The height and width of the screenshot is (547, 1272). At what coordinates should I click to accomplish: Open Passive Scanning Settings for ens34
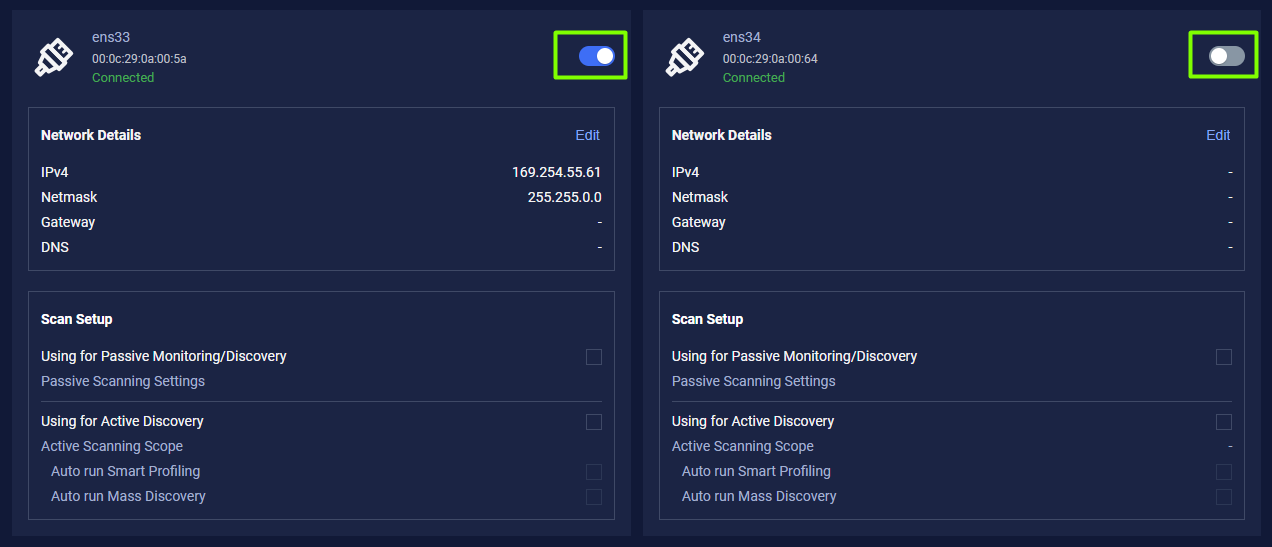pyautogui.click(x=754, y=381)
